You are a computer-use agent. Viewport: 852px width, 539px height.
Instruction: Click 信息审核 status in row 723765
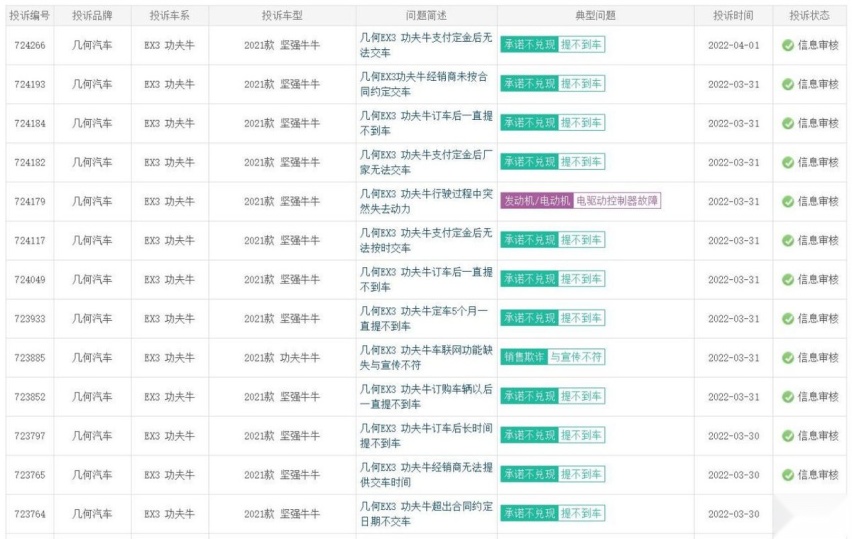coord(818,475)
